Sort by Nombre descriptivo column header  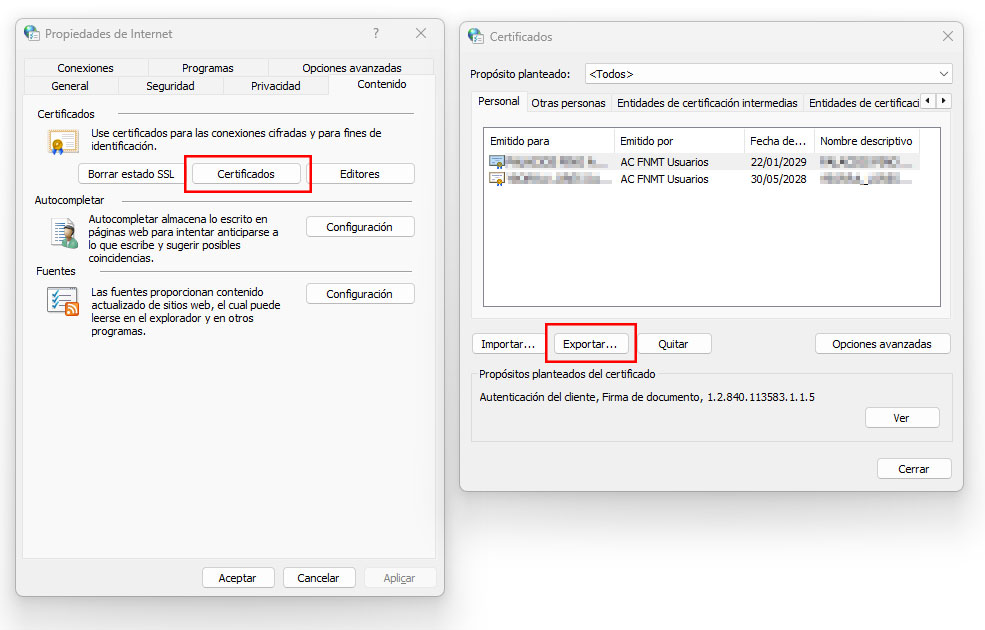pos(867,141)
